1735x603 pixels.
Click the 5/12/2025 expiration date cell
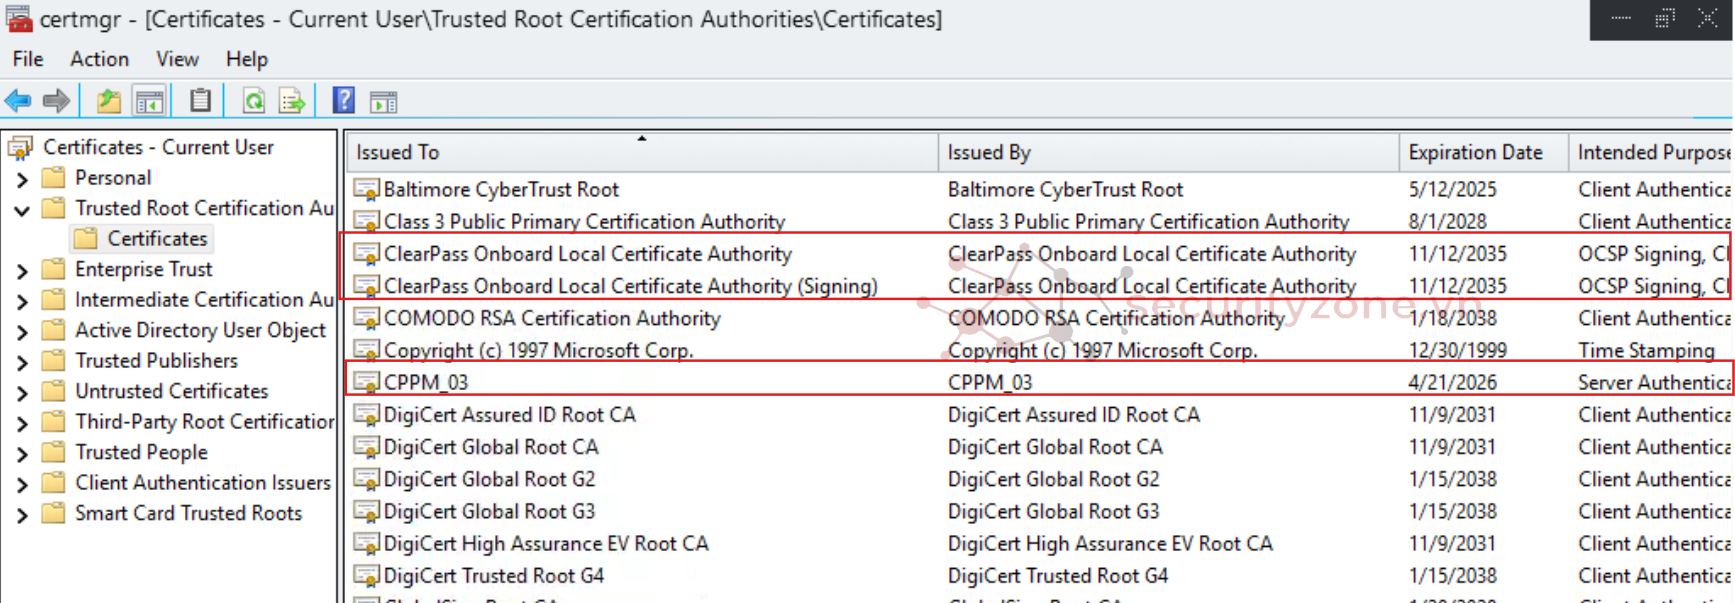click(1452, 190)
